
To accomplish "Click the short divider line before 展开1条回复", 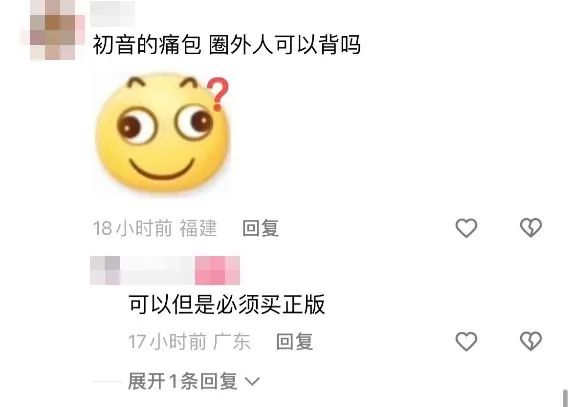I will pyautogui.click(x=107, y=381).
